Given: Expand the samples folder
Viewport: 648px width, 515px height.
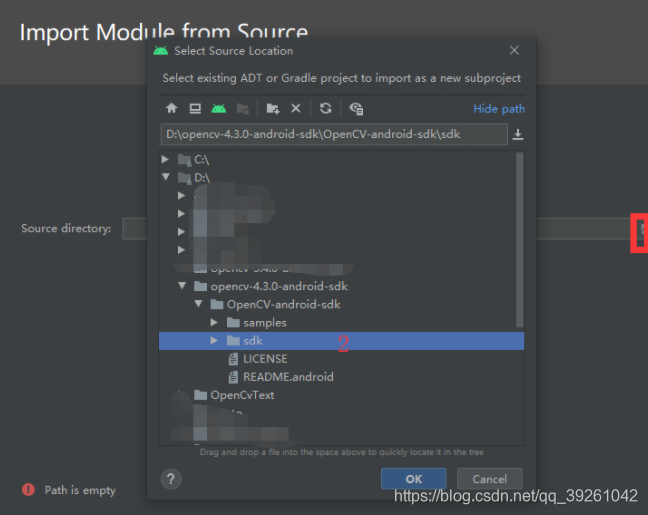Looking at the screenshot, I should [214, 322].
